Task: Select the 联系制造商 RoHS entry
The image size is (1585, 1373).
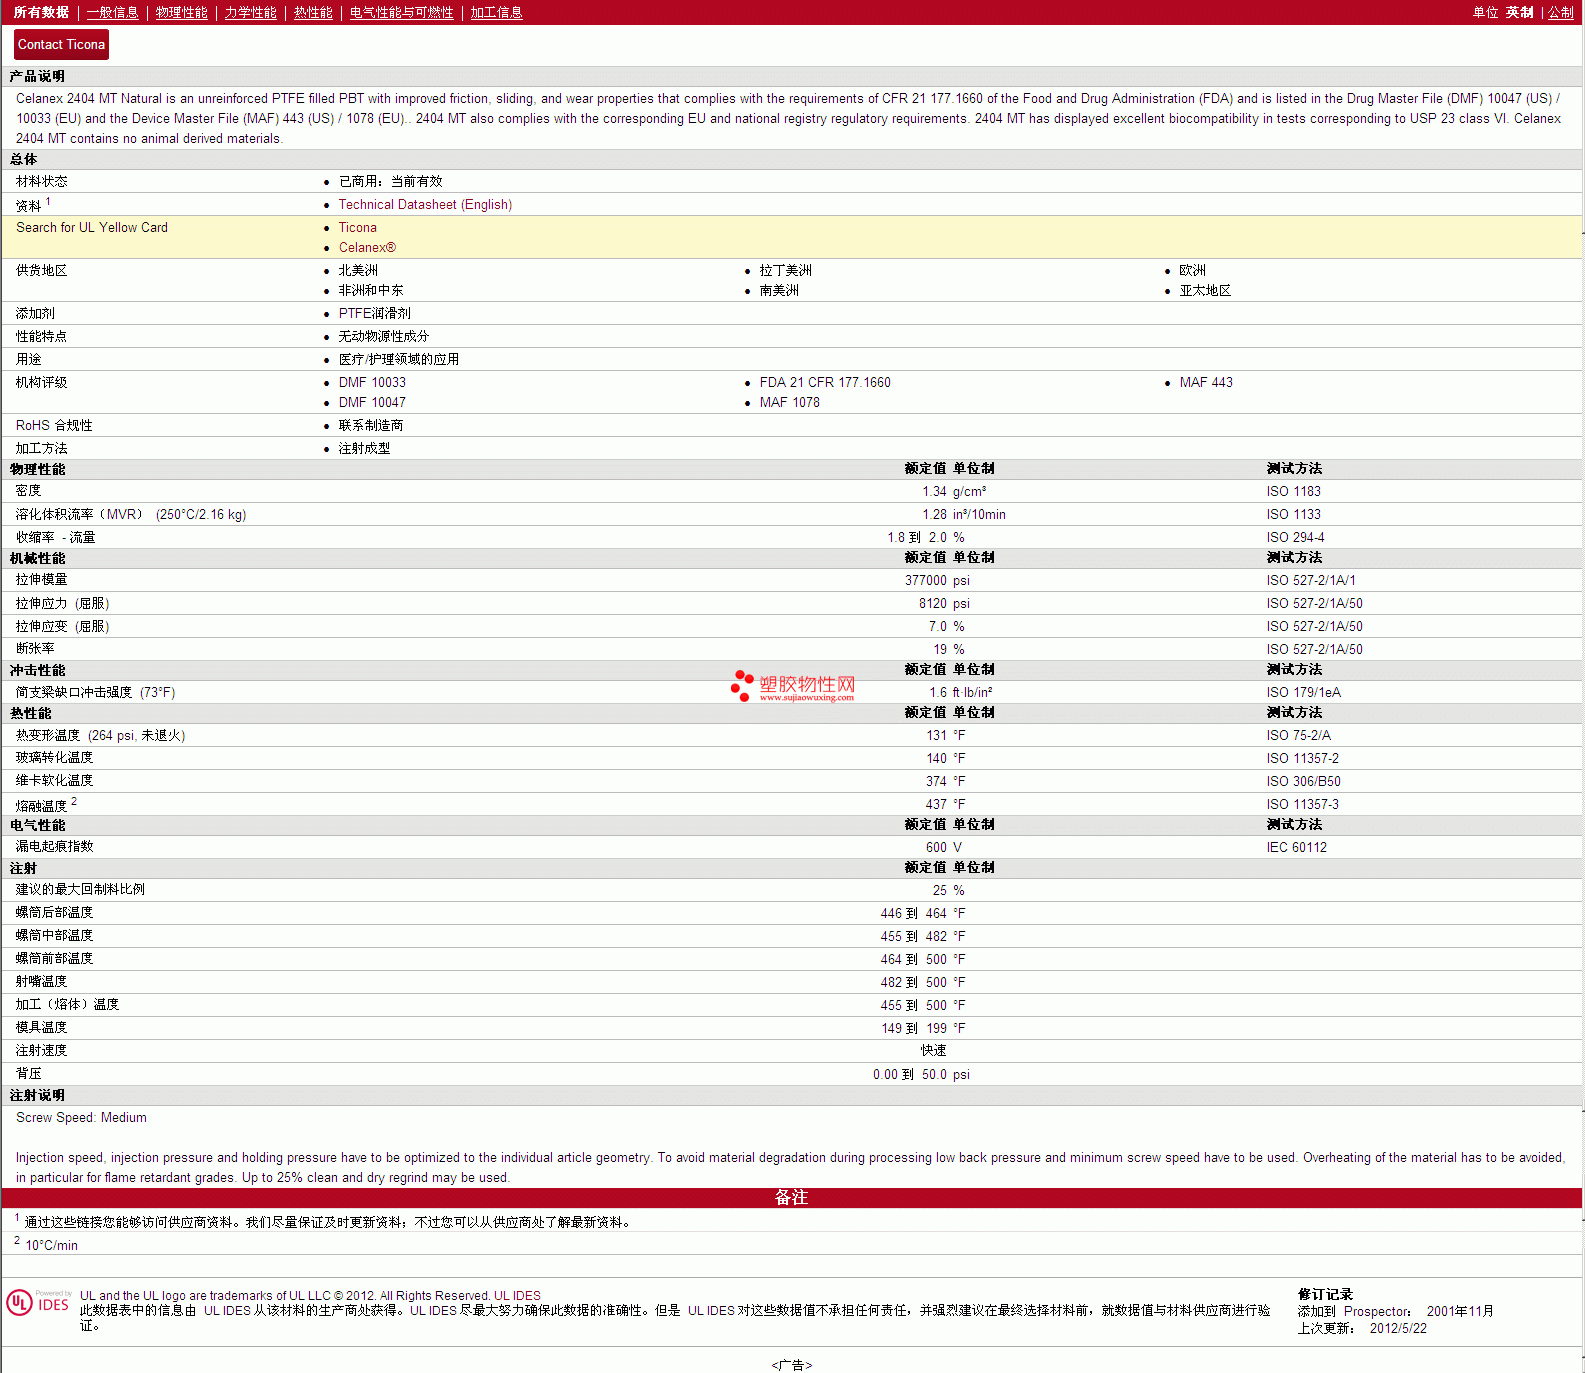Action: pyautogui.click(x=371, y=425)
